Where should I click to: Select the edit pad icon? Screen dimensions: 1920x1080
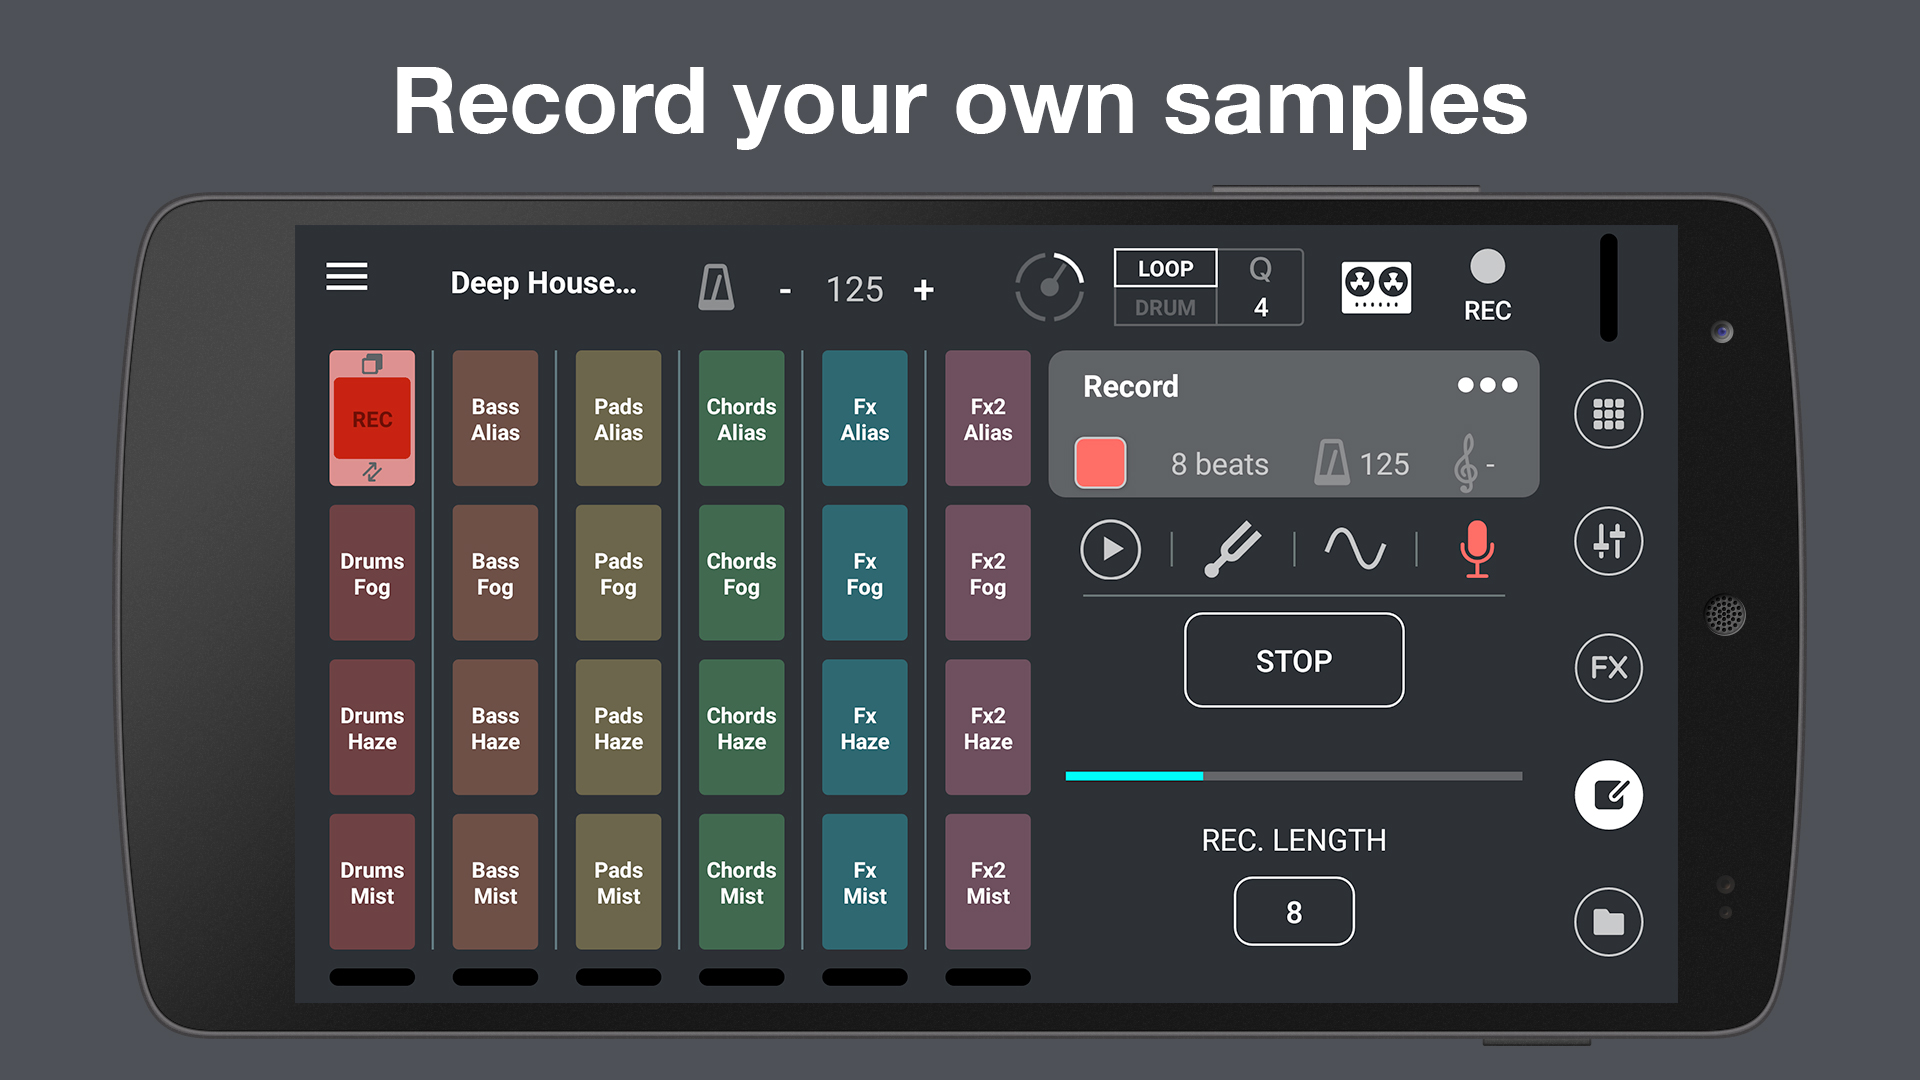point(1608,795)
